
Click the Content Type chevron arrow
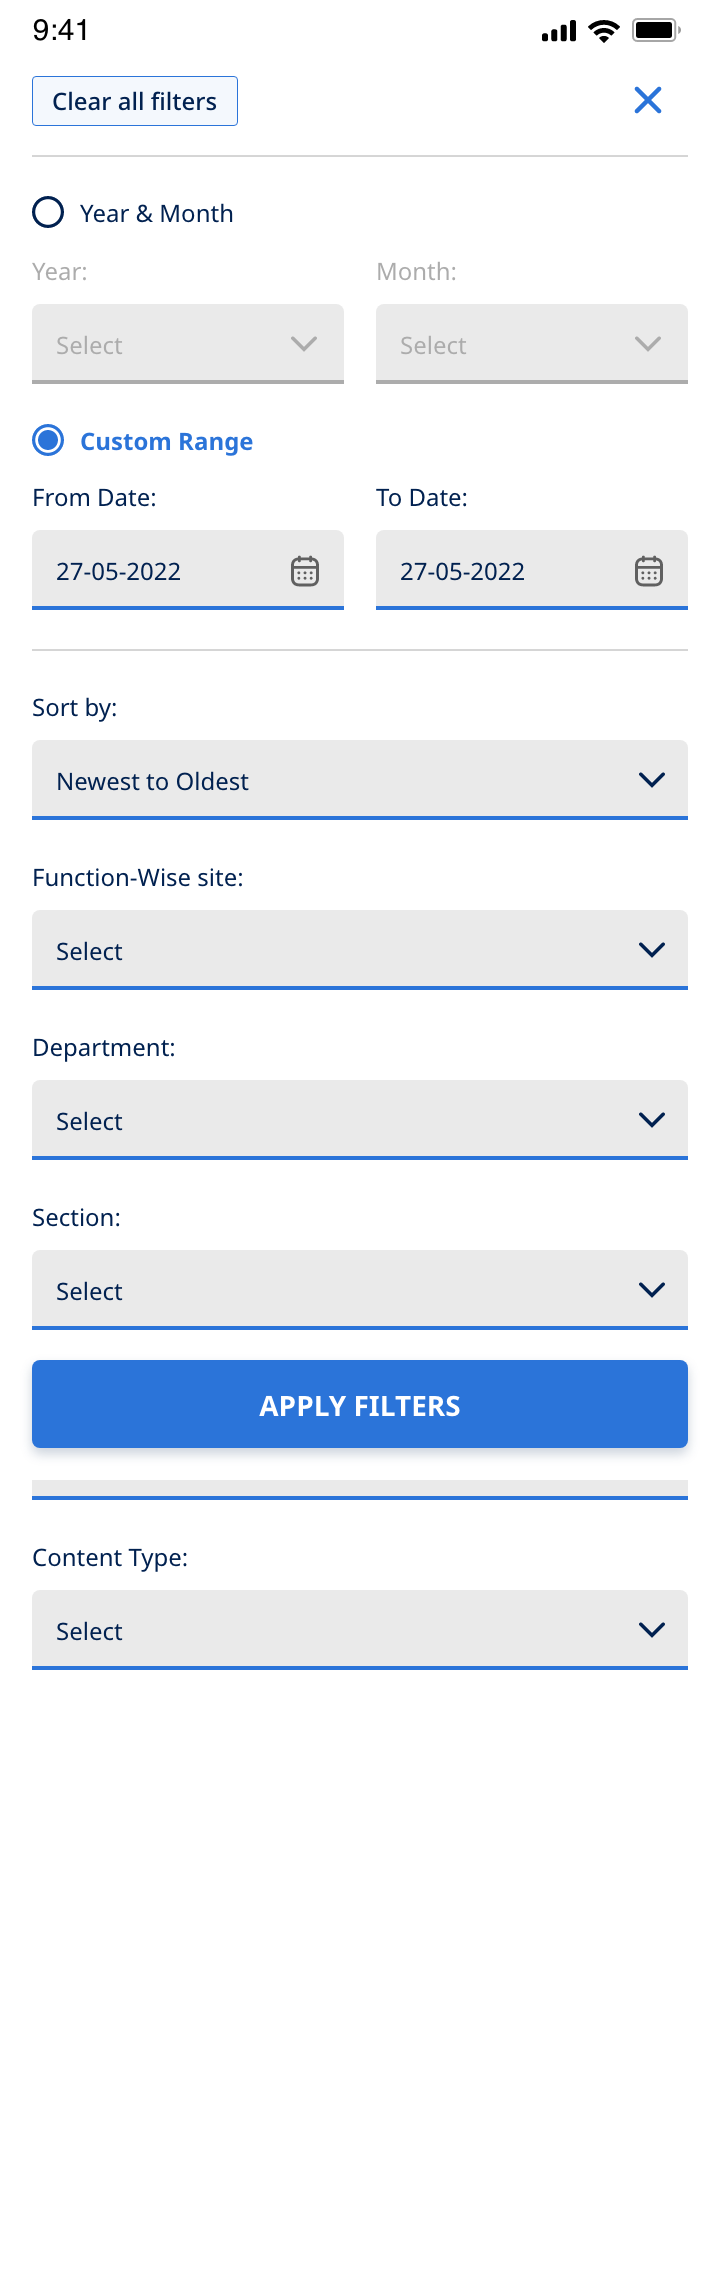click(652, 1630)
